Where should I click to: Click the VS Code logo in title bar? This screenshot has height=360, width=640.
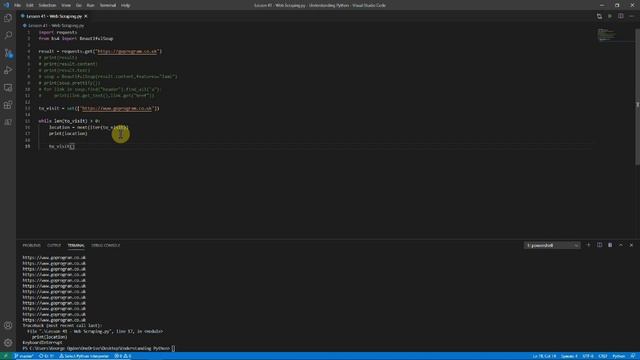pos(6,5)
